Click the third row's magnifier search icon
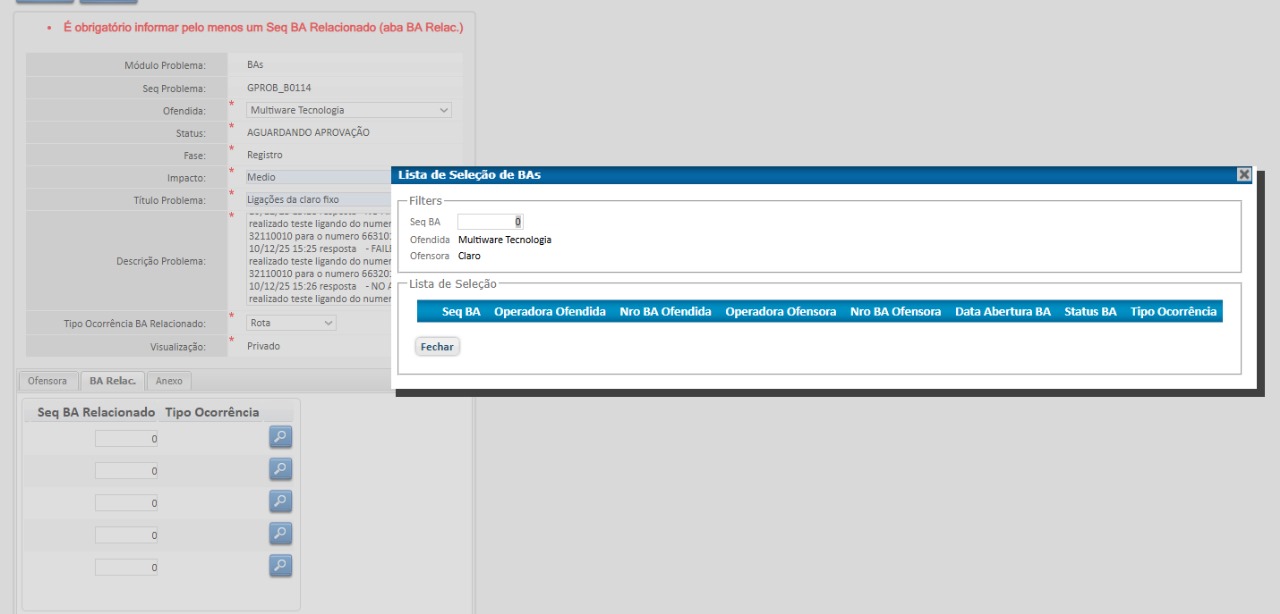Image resolution: width=1280 pixels, height=614 pixels. click(281, 501)
